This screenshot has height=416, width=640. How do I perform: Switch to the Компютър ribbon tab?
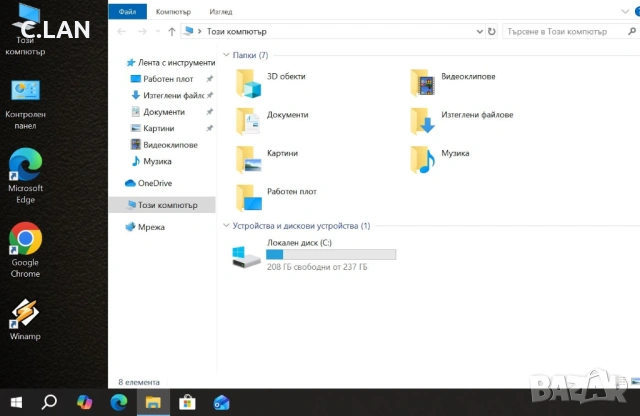(x=173, y=12)
